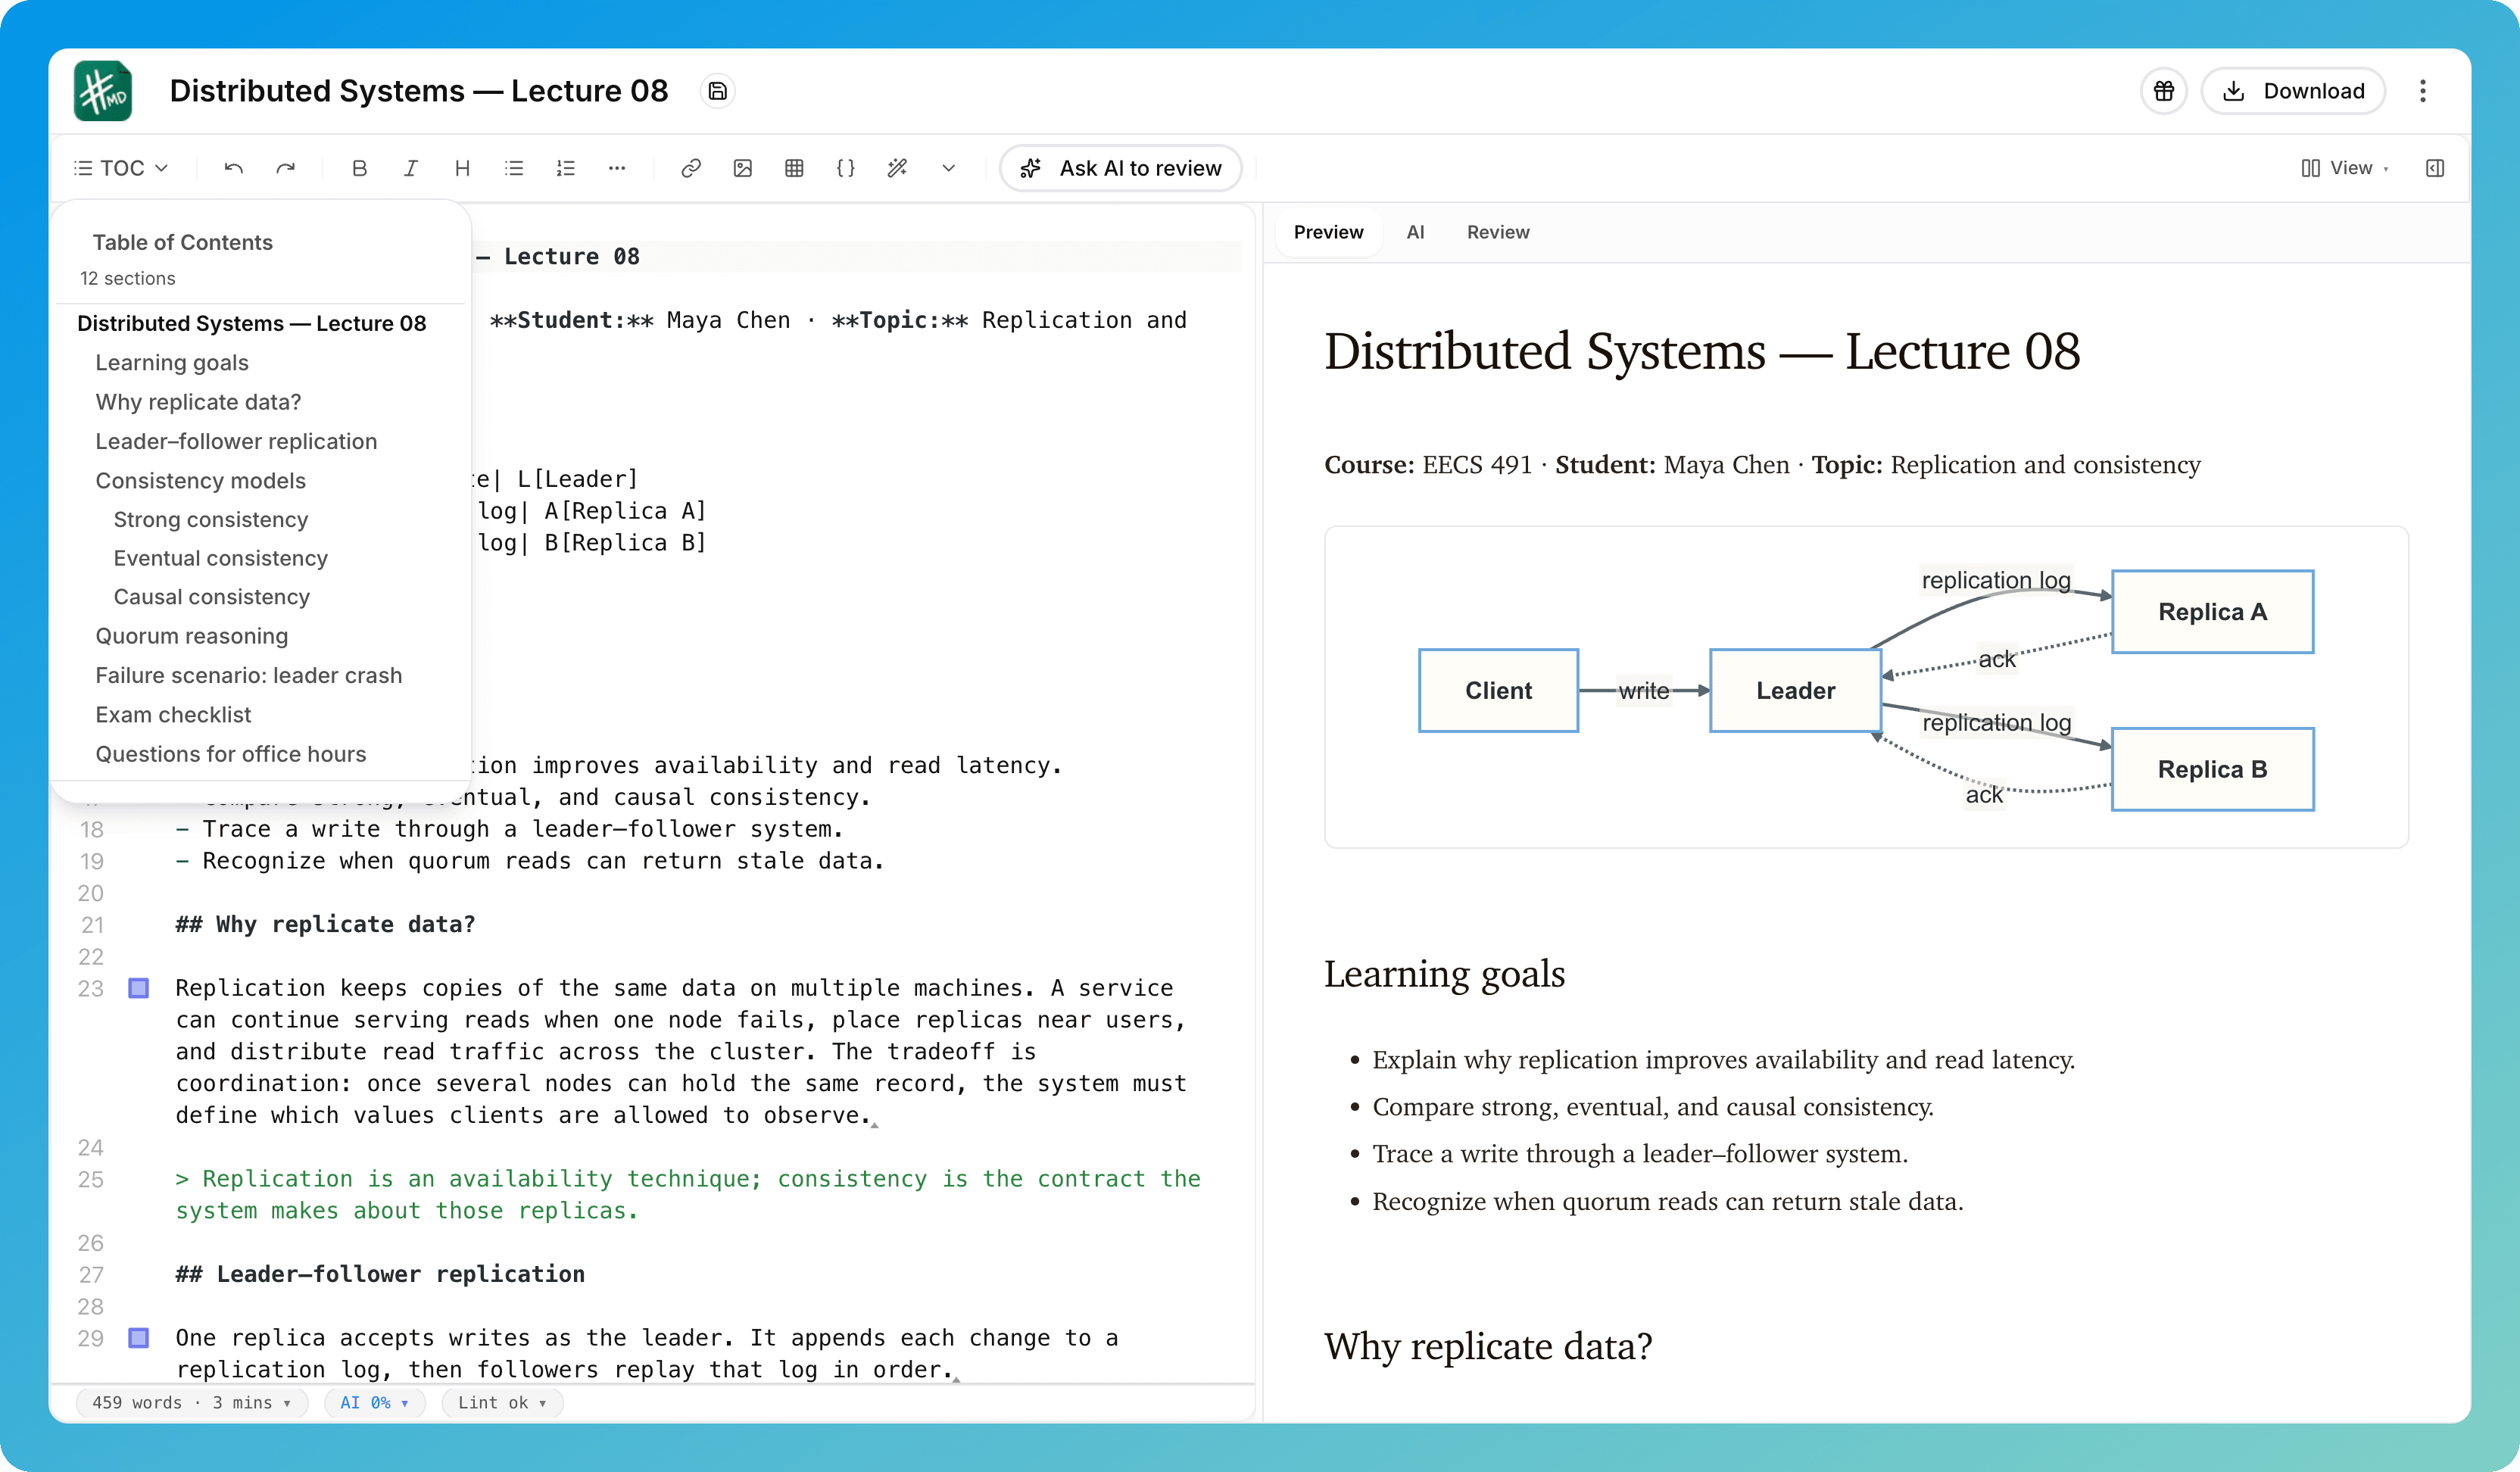This screenshot has height=1472, width=2520.
Task: Click the '12 sections' label
Action: click(128, 278)
